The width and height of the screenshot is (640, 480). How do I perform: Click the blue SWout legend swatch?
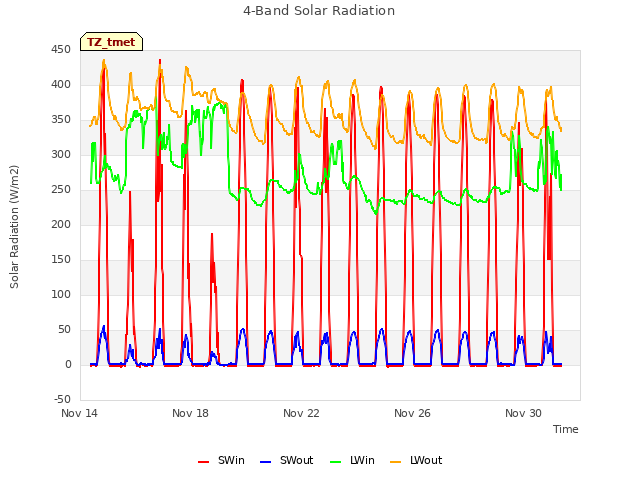pos(265,462)
